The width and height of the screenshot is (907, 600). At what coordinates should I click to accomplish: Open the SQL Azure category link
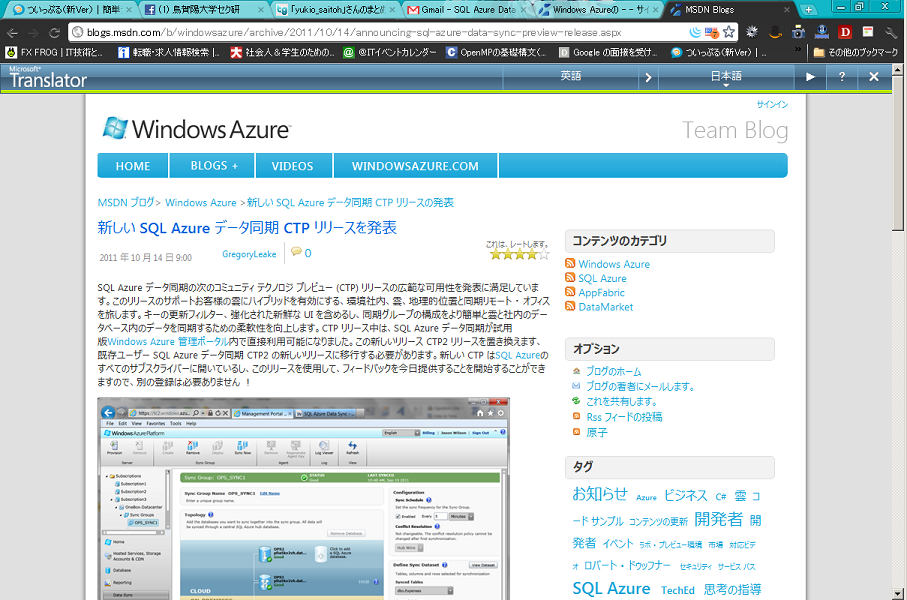(x=602, y=278)
